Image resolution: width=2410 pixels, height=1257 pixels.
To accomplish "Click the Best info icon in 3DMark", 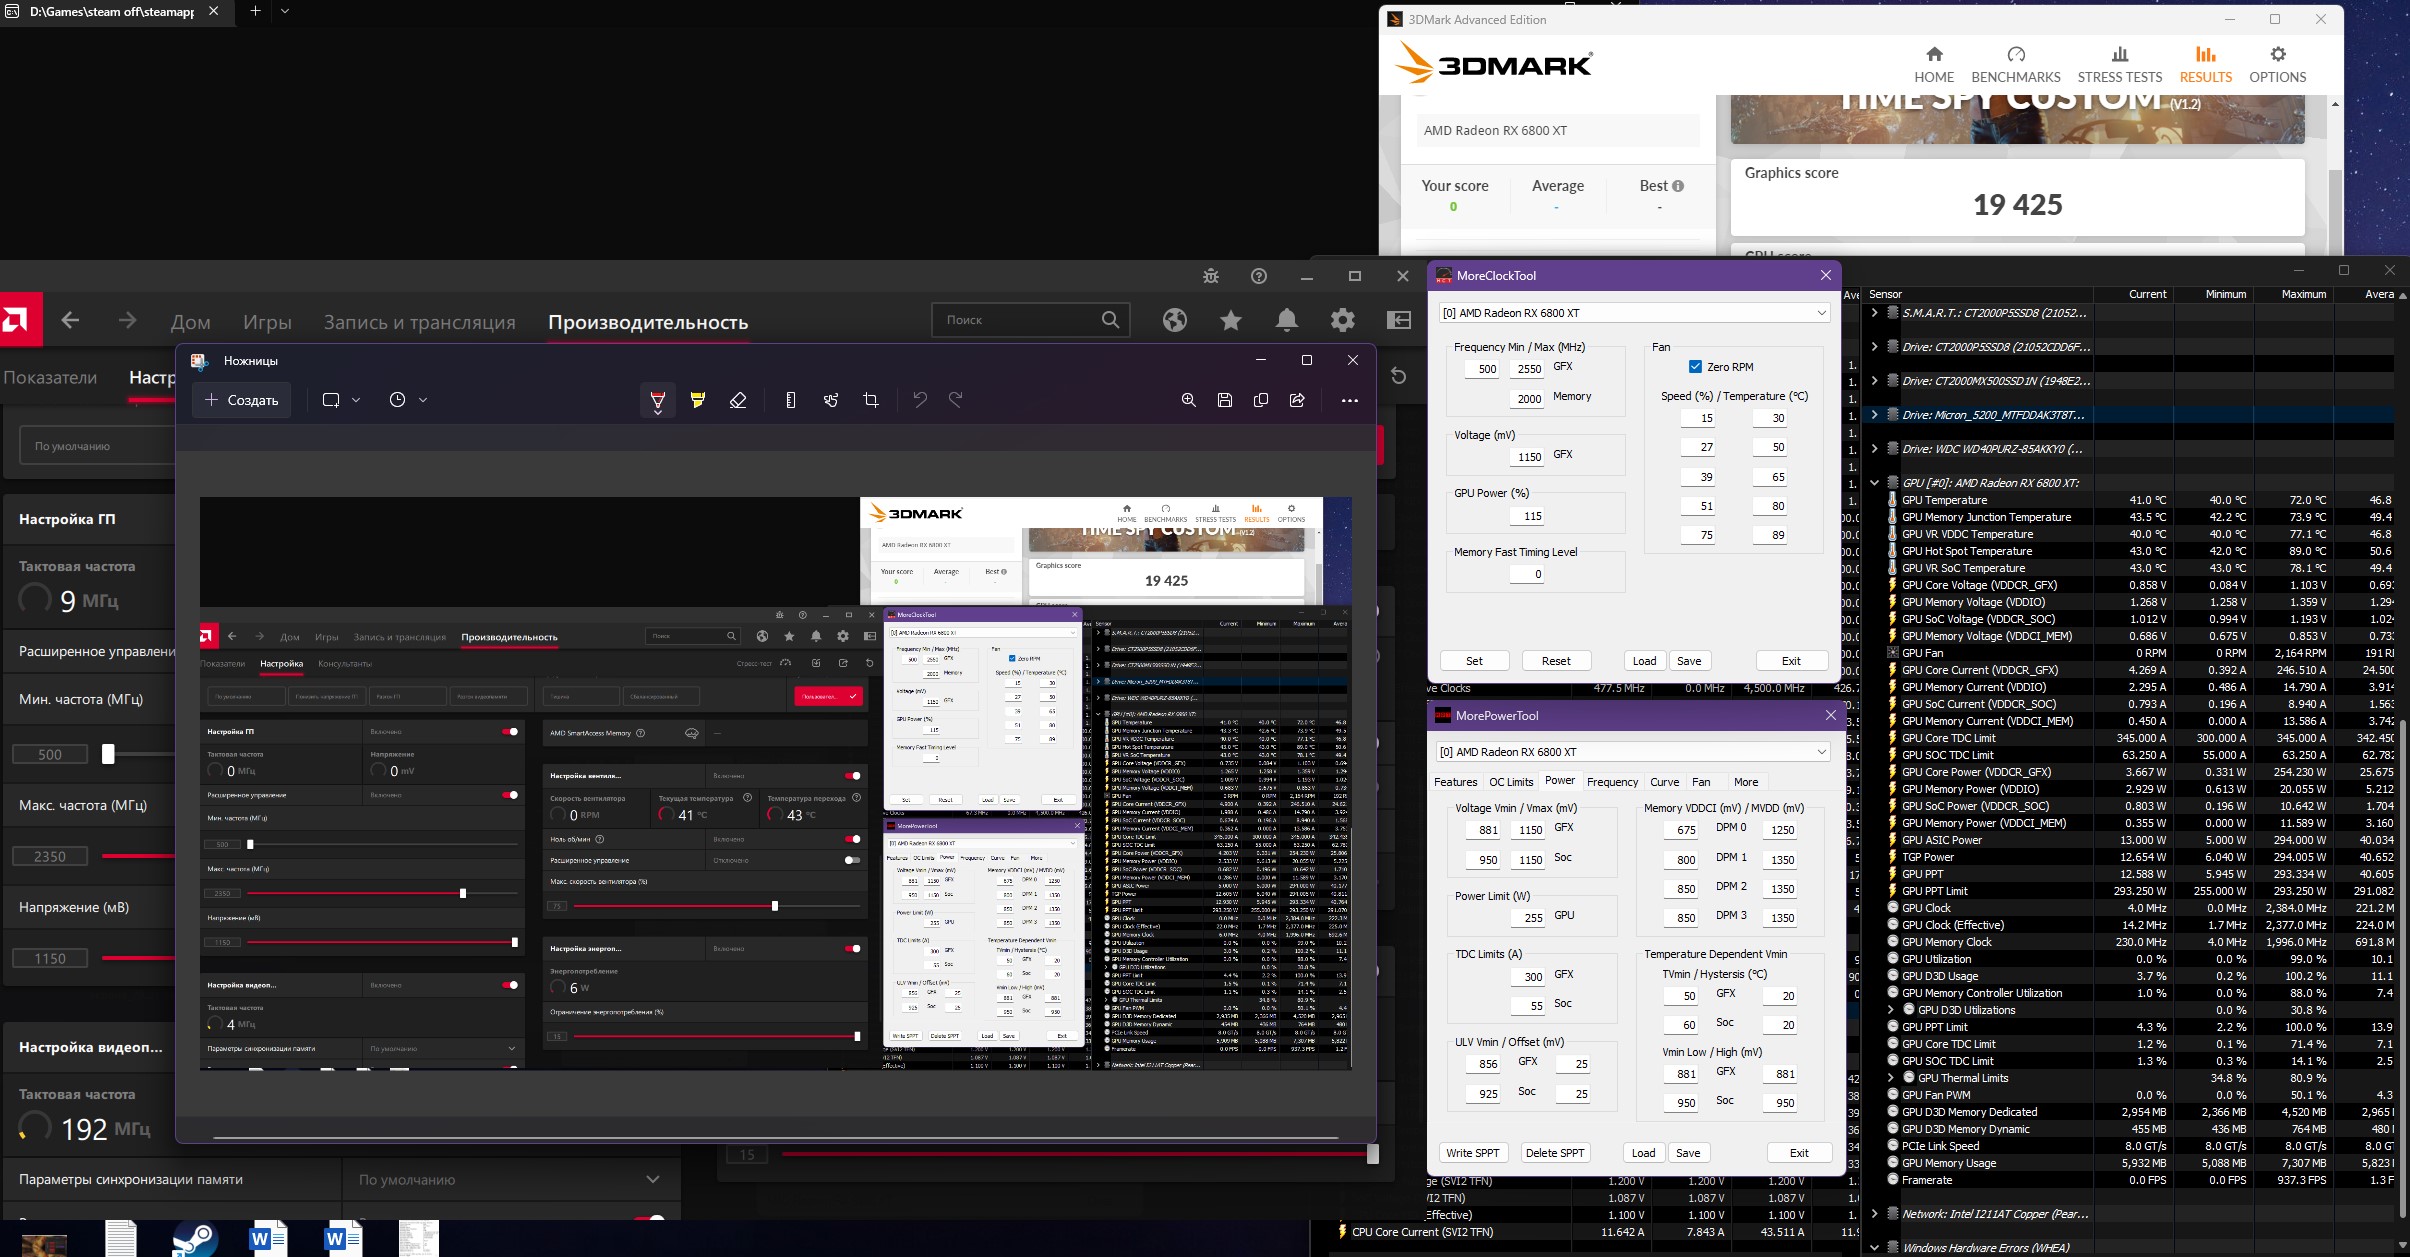I will (1678, 186).
